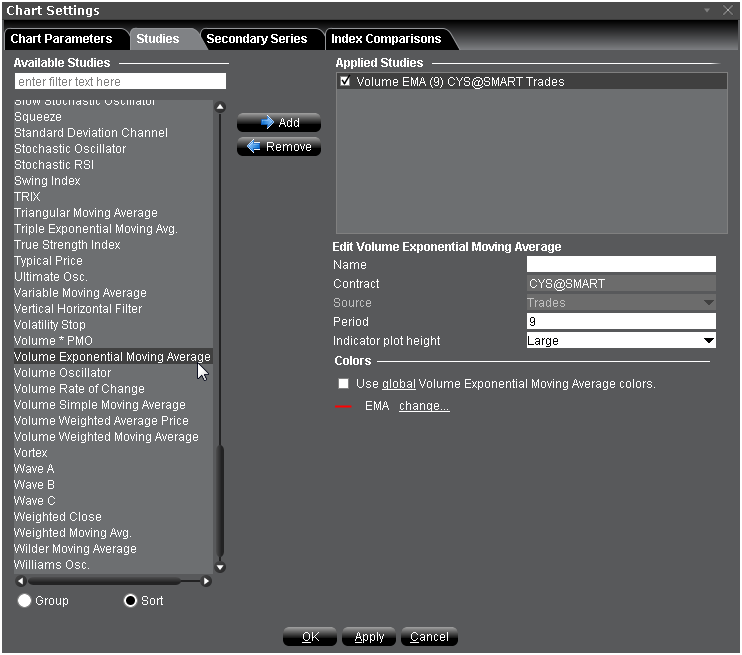Screen dimensions: 742x655
Task: Select the Group radio button
Action: click(x=25, y=601)
